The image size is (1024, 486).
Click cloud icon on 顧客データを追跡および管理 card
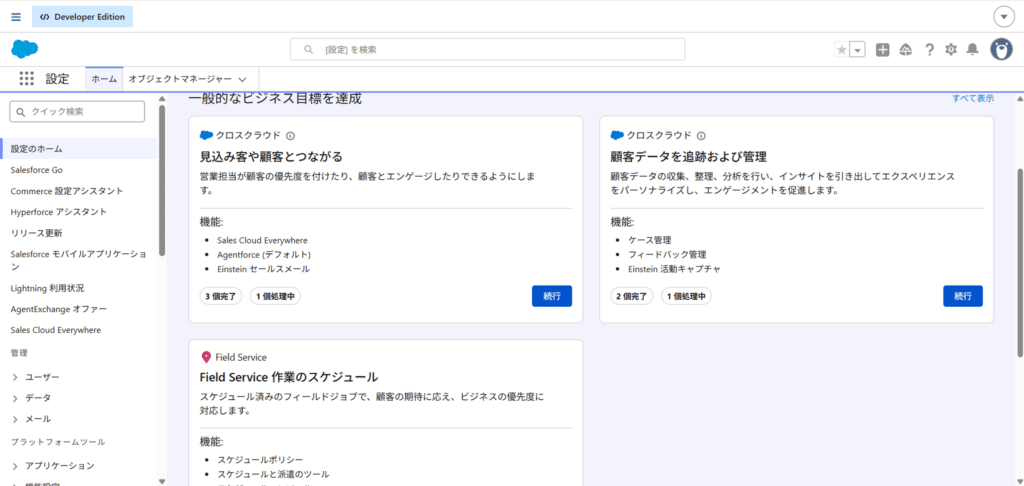point(617,135)
